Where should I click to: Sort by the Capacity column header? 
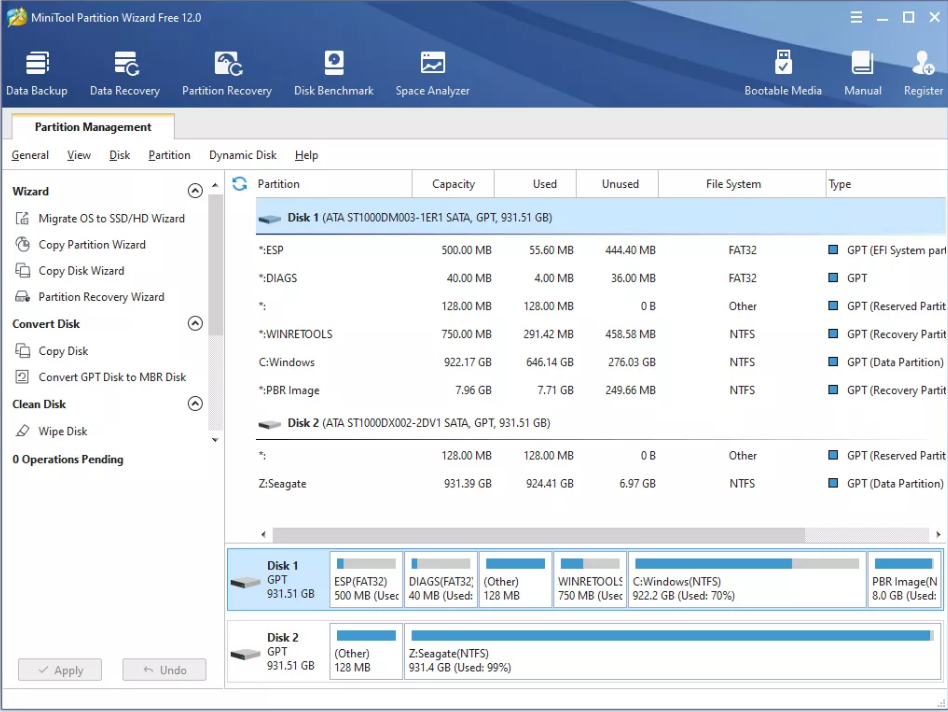pyautogui.click(x=453, y=184)
